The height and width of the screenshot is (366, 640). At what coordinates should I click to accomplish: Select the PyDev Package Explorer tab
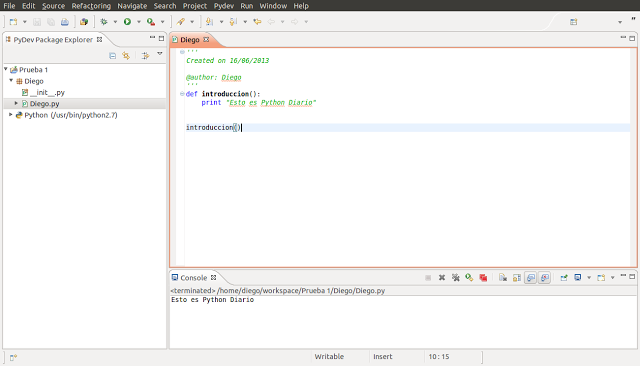point(53,40)
